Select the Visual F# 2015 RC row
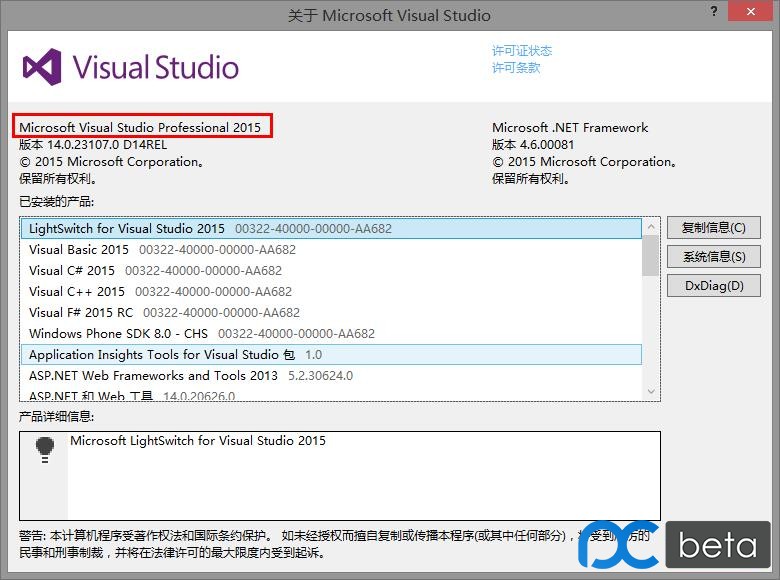780x580 pixels. tap(331, 312)
